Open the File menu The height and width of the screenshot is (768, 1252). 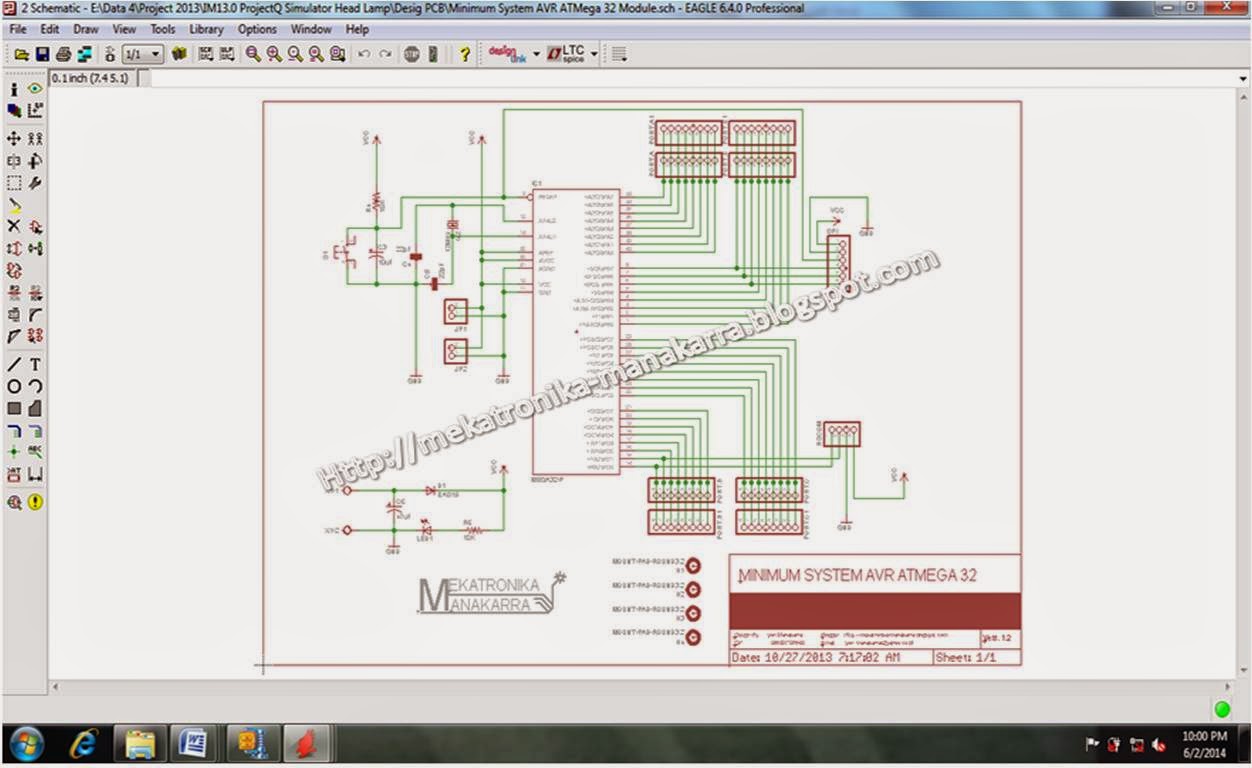tap(17, 29)
